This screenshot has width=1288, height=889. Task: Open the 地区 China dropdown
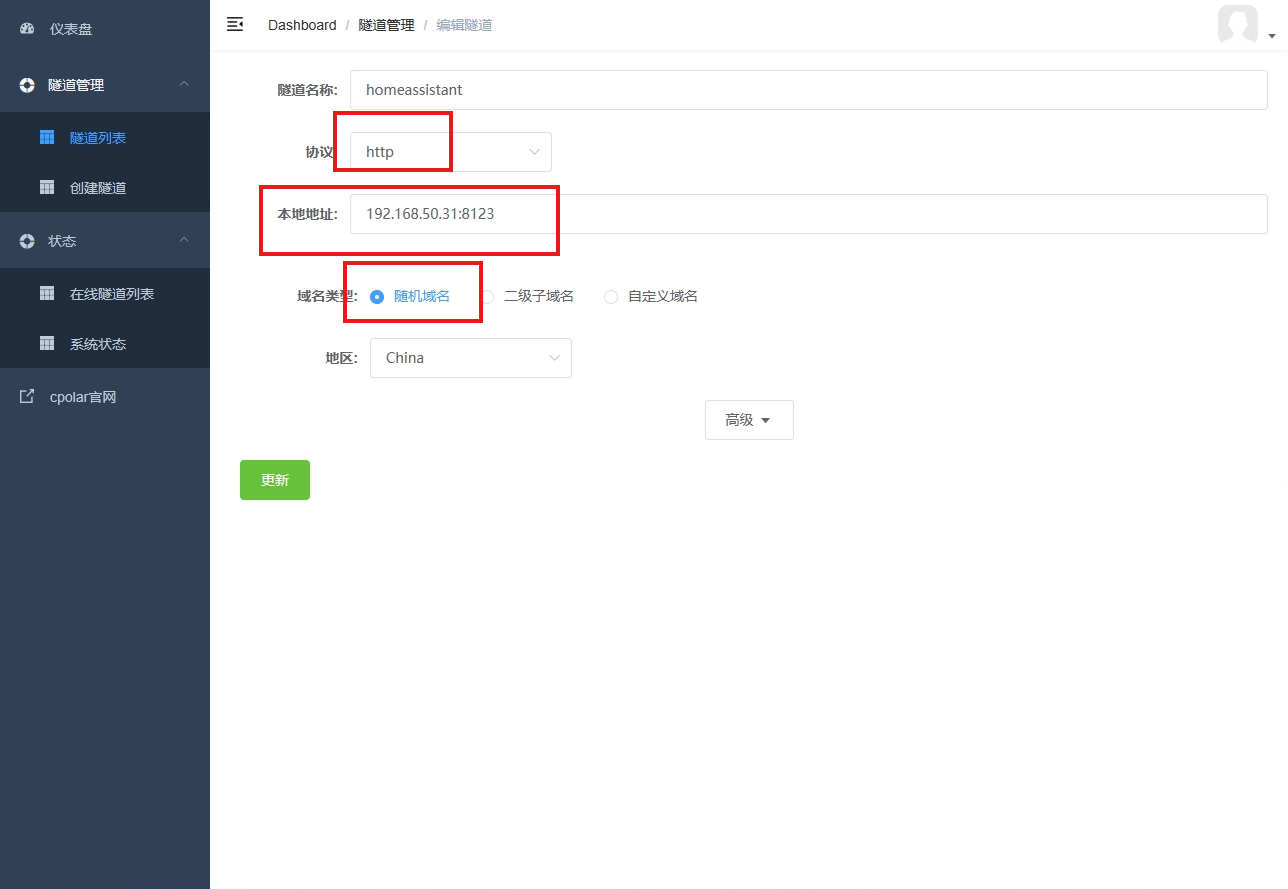point(471,358)
